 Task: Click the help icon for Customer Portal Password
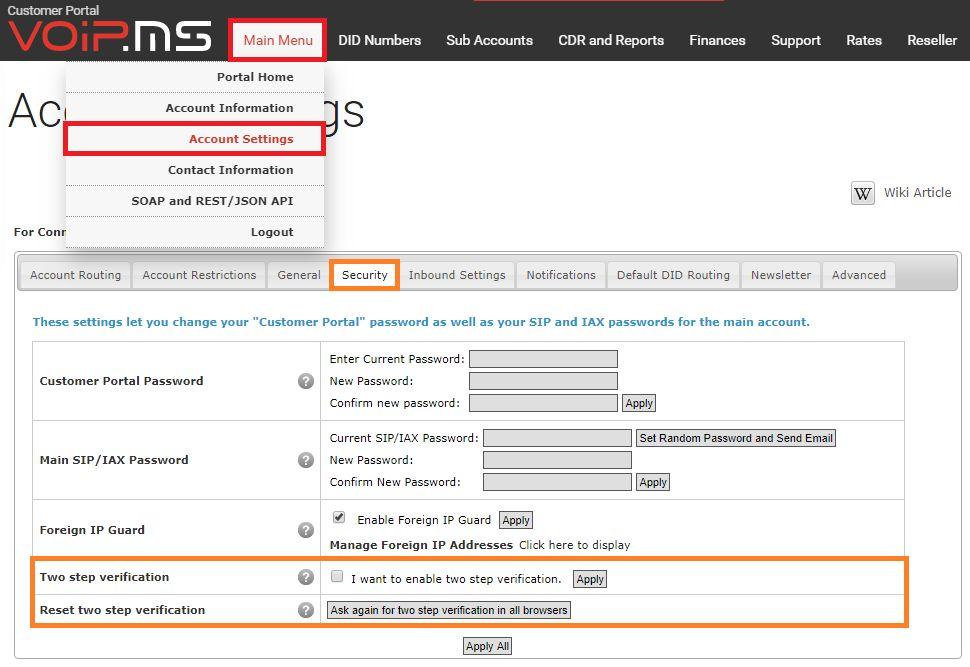(306, 381)
